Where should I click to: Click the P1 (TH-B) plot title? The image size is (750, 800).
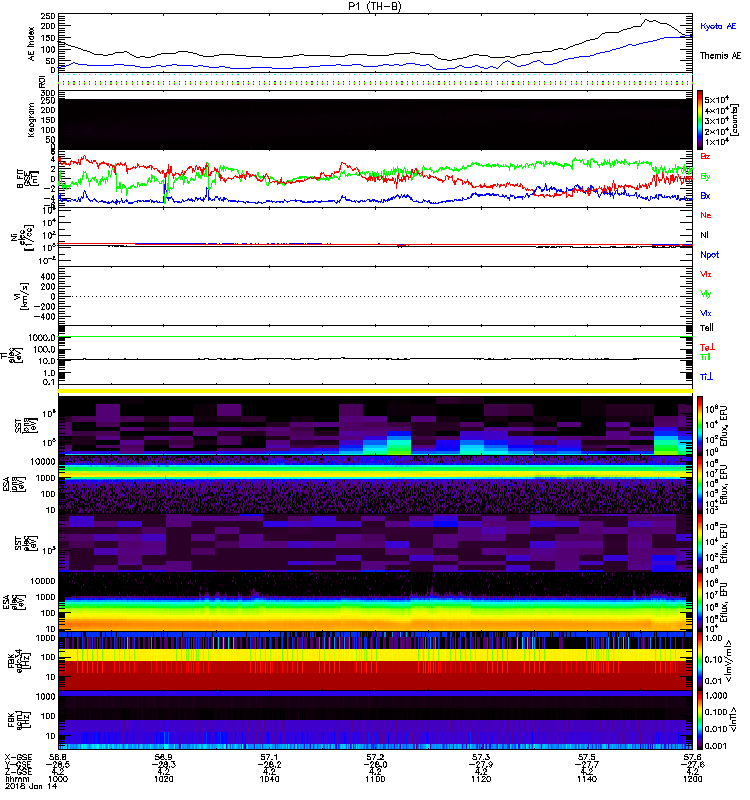pos(376,7)
